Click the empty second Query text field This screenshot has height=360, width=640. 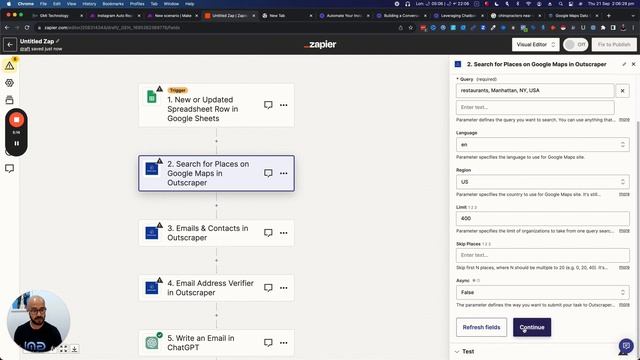(x=535, y=107)
